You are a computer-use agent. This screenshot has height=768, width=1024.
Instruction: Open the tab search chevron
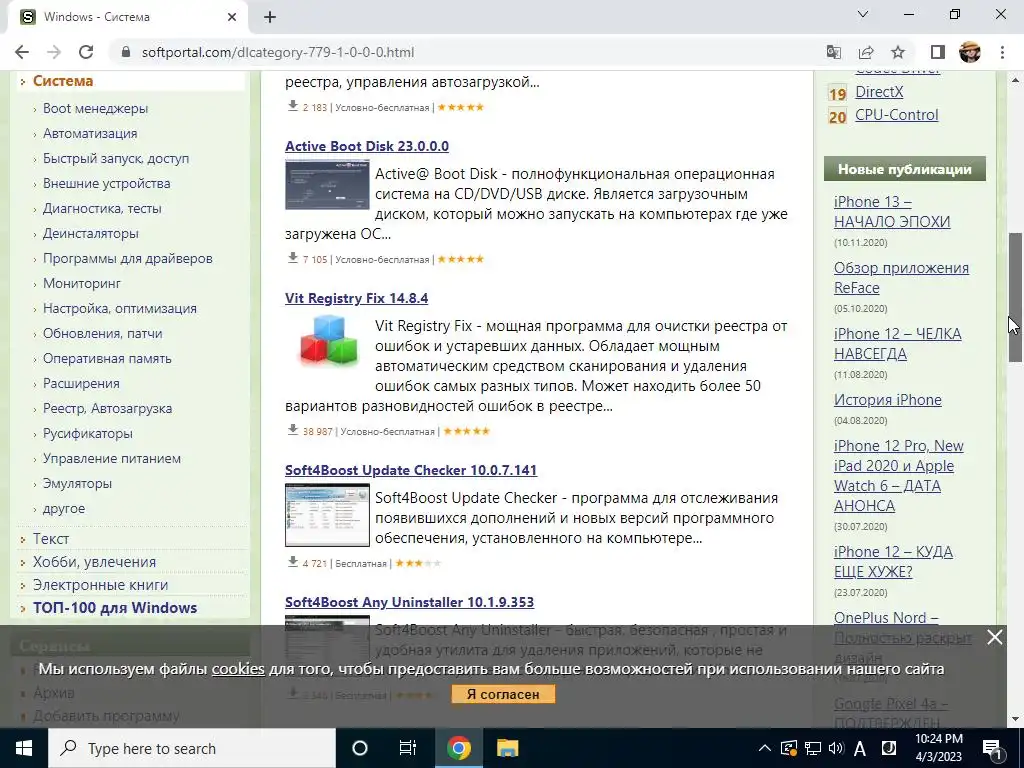coord(863,14)
